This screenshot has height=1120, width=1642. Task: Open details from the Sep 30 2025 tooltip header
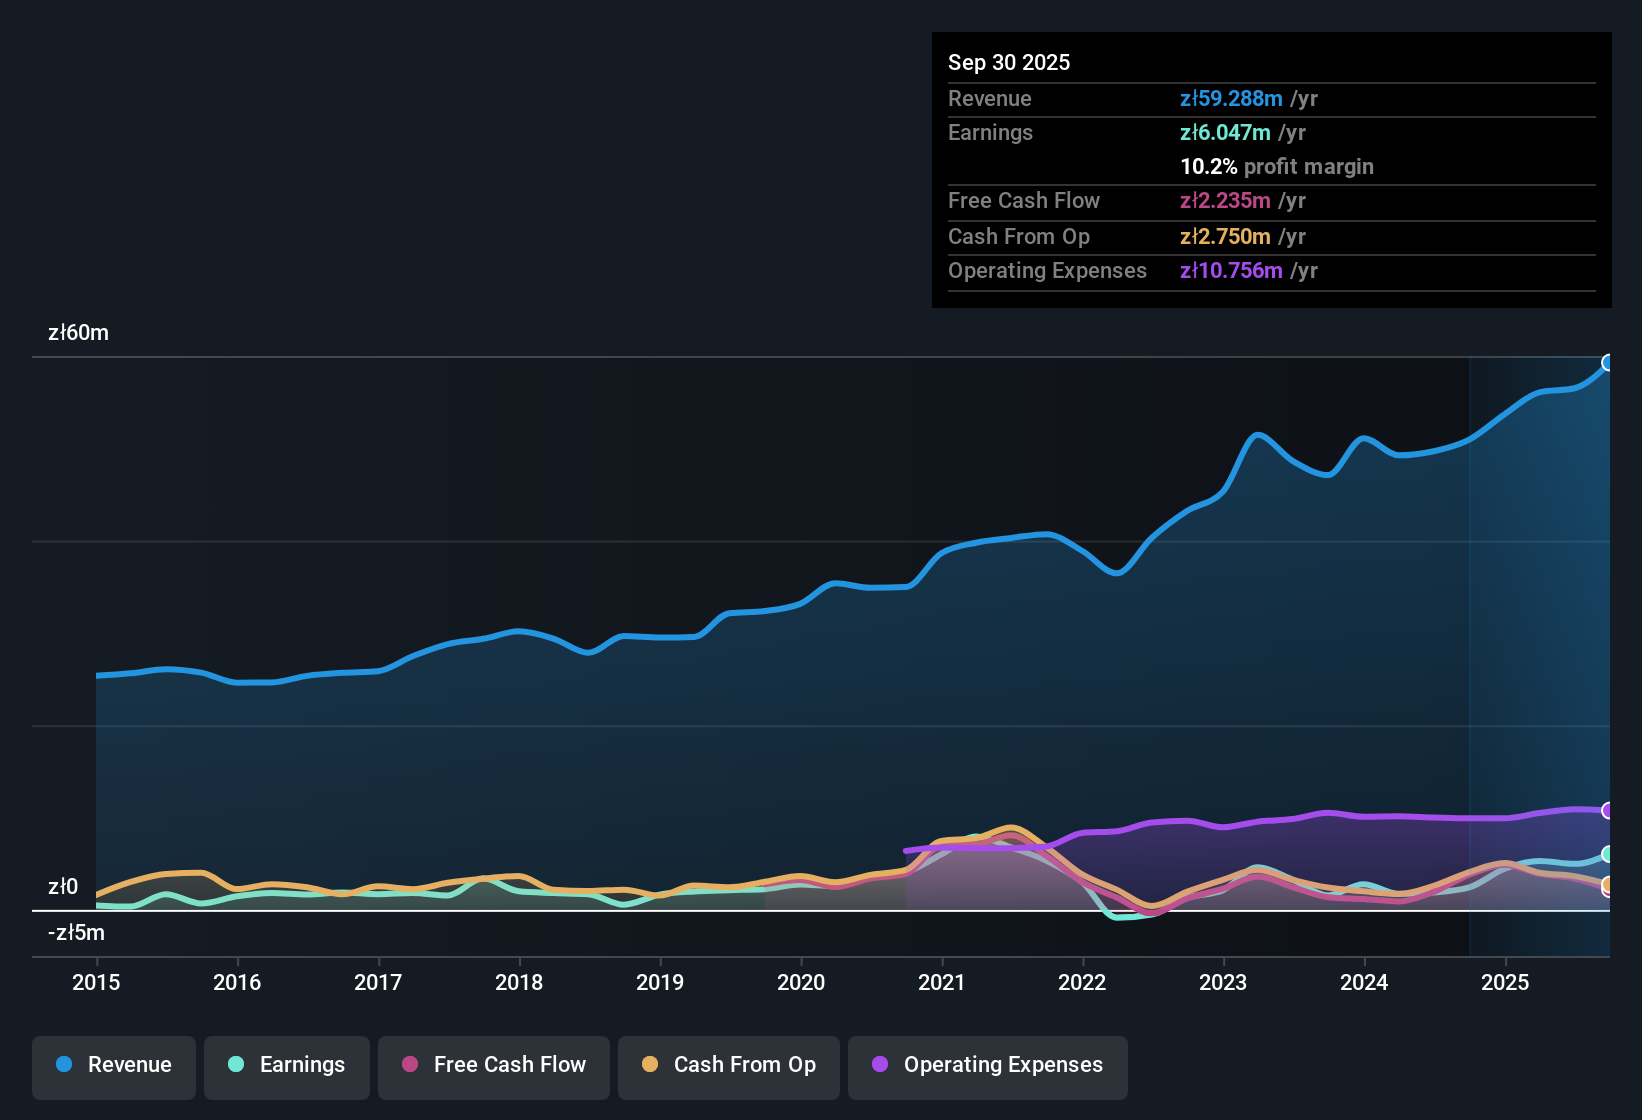(x=1009, y=62)
